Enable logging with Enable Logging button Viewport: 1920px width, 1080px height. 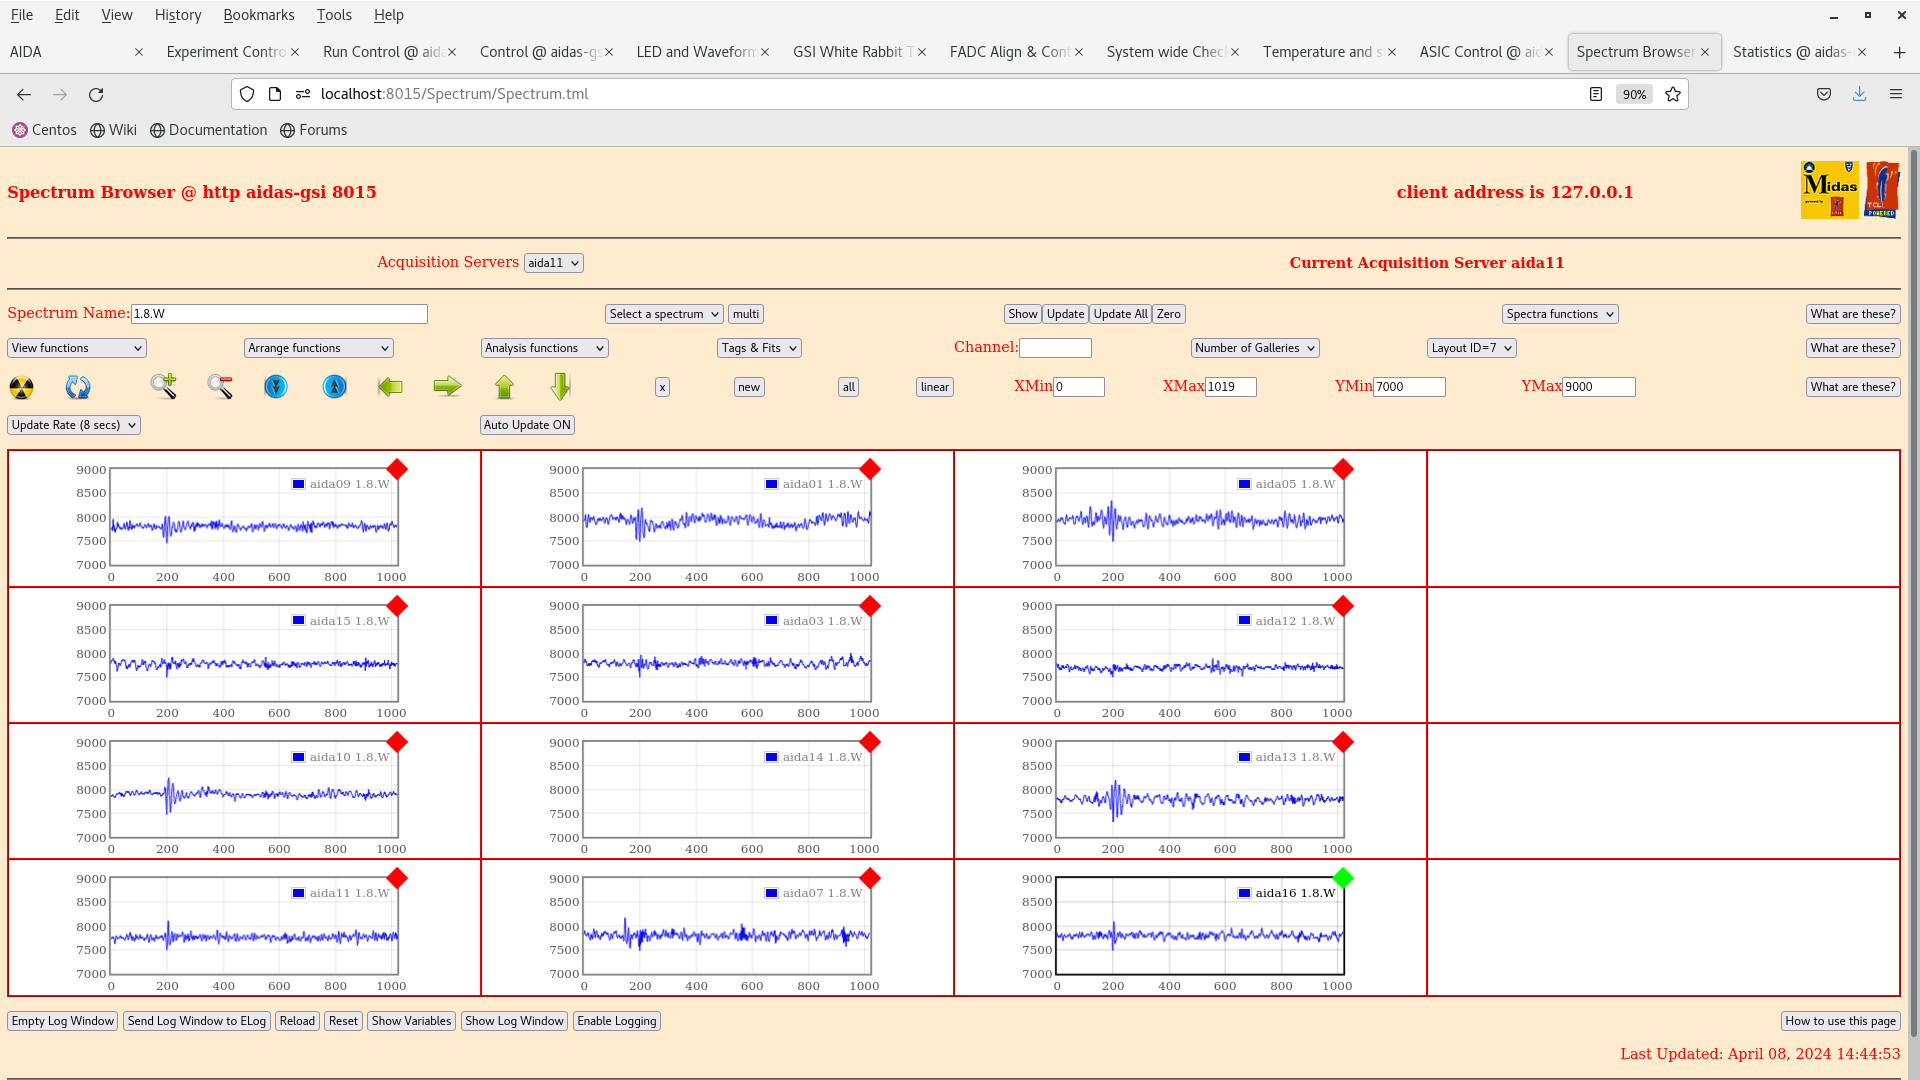point(616,1021)
